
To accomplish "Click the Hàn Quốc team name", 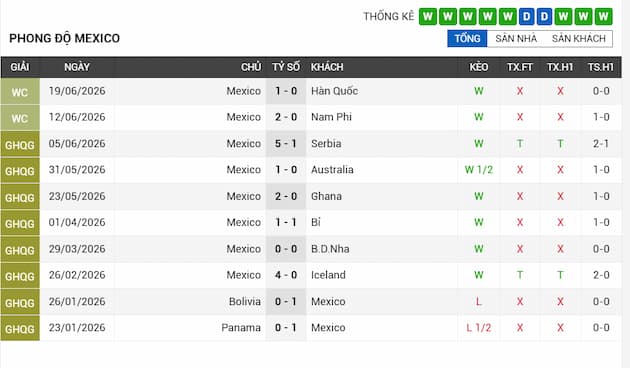I will (334, 91).
